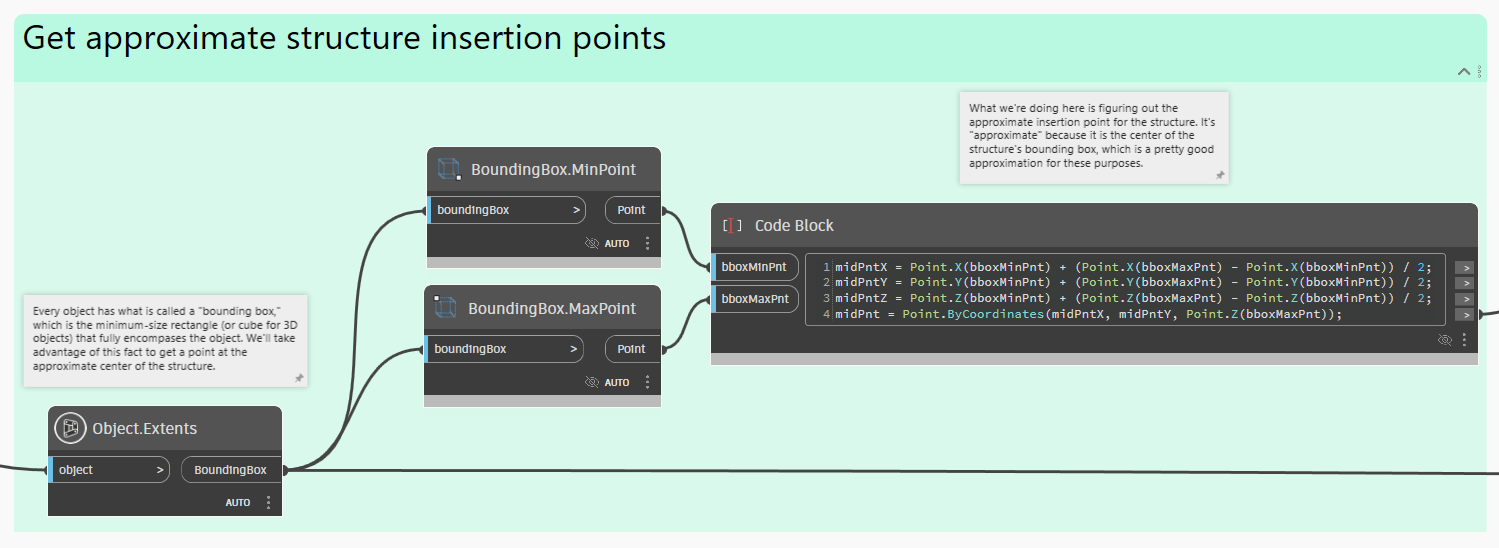This screenshot has width=1499, height=548.
Task: Open the three-dot menu on BoundingBox.MinPoint
Action: tap(647, 243)
